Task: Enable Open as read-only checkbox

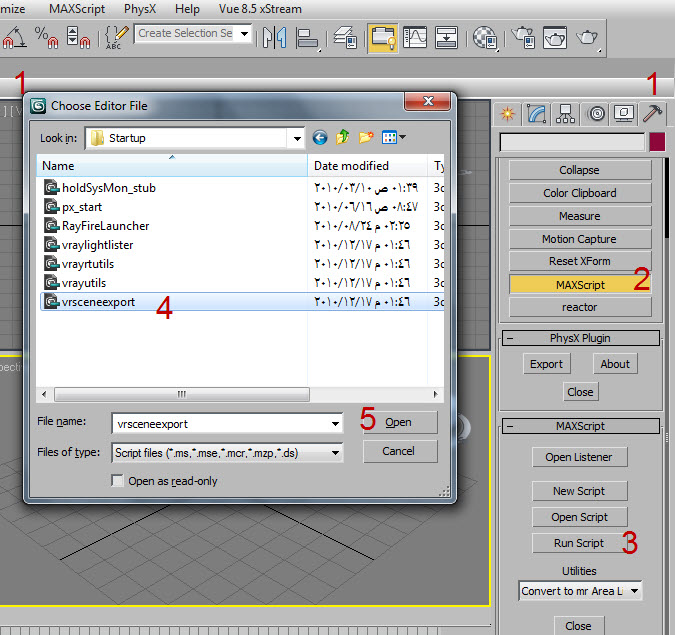Action: click(117, 480)
